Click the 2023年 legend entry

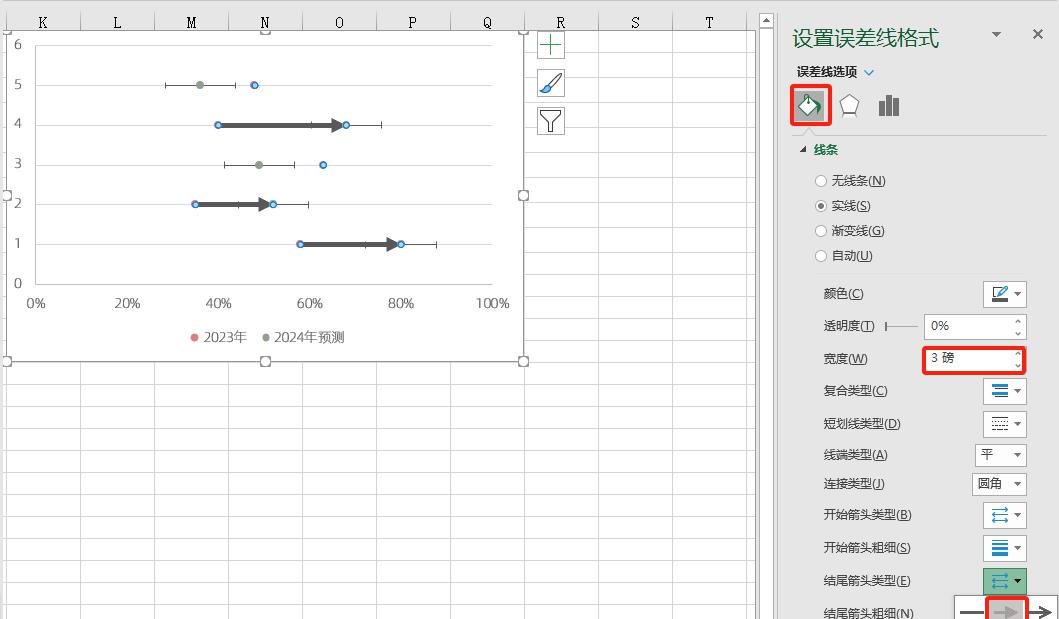click(x=218, y=337)
